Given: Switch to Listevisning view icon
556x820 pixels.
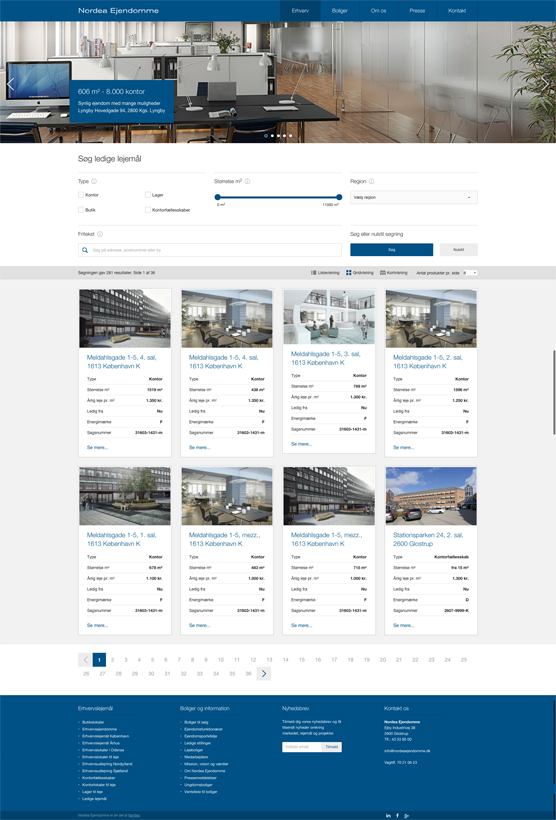Looking at the screenshot, I should 313,272.
